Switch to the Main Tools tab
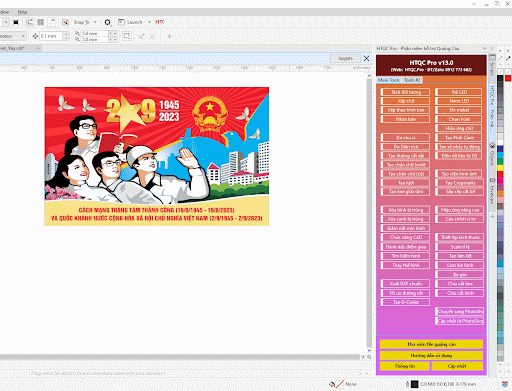The image size is (512, 391). pyautogui.click(x=389, y=80)
